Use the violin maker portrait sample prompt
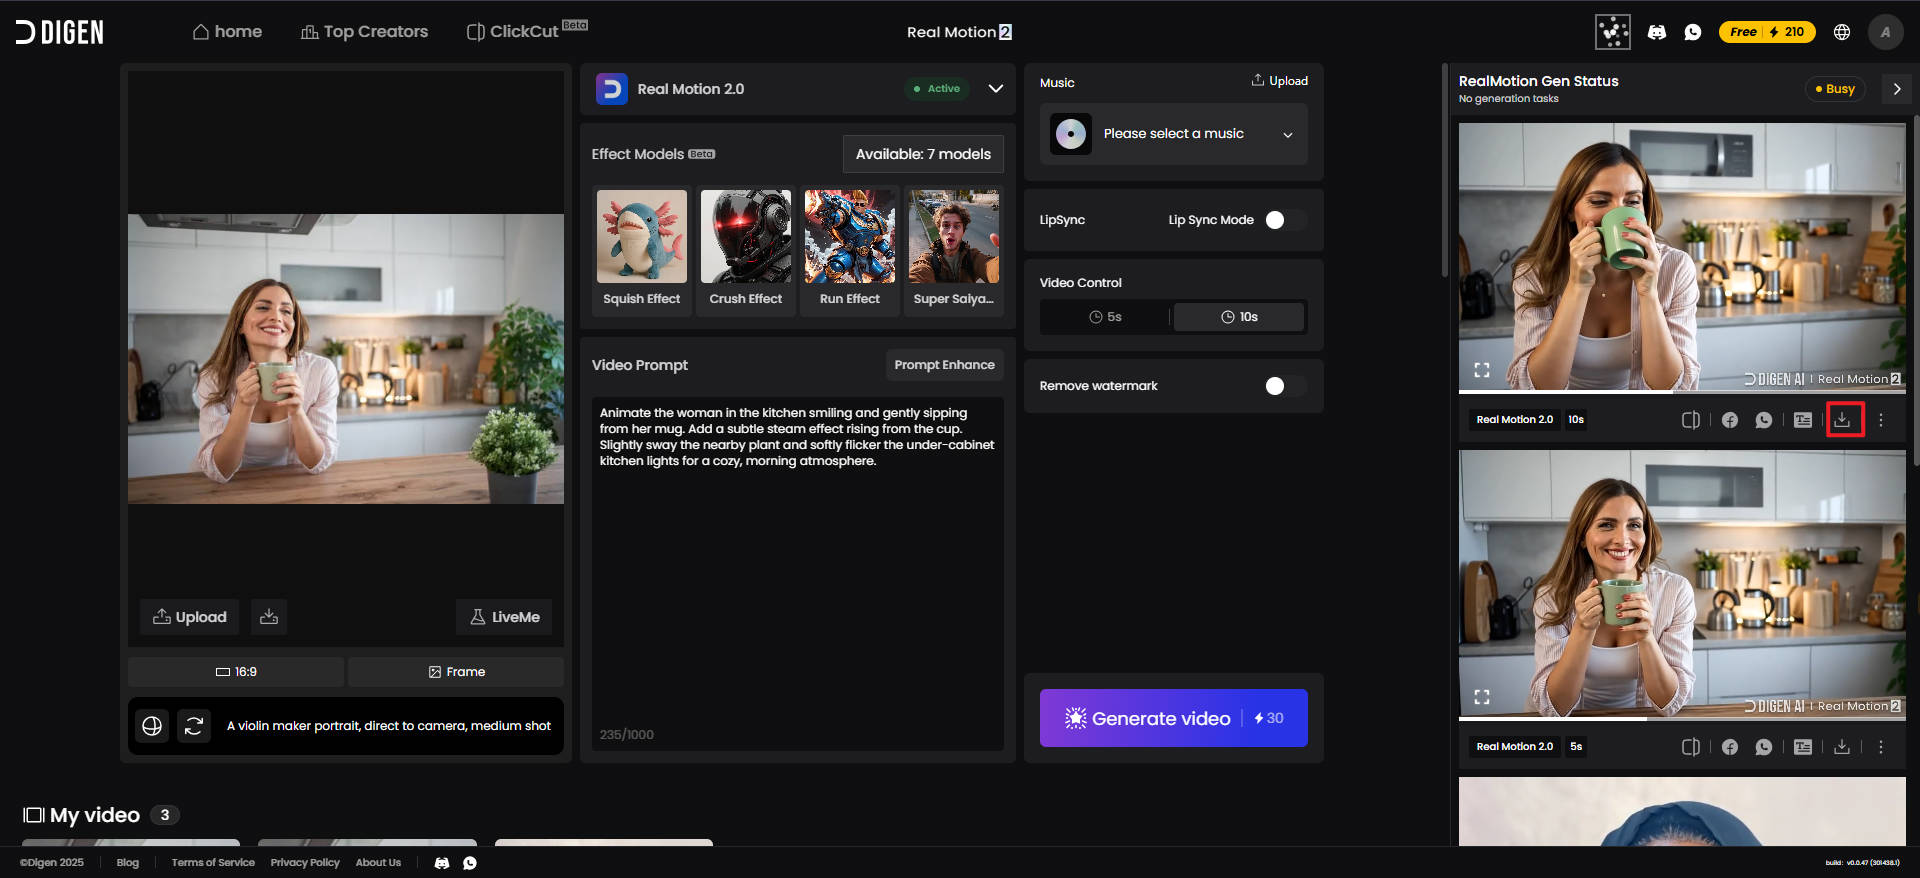The height and width of the screenshot is (878, 1920). (389, 726)
